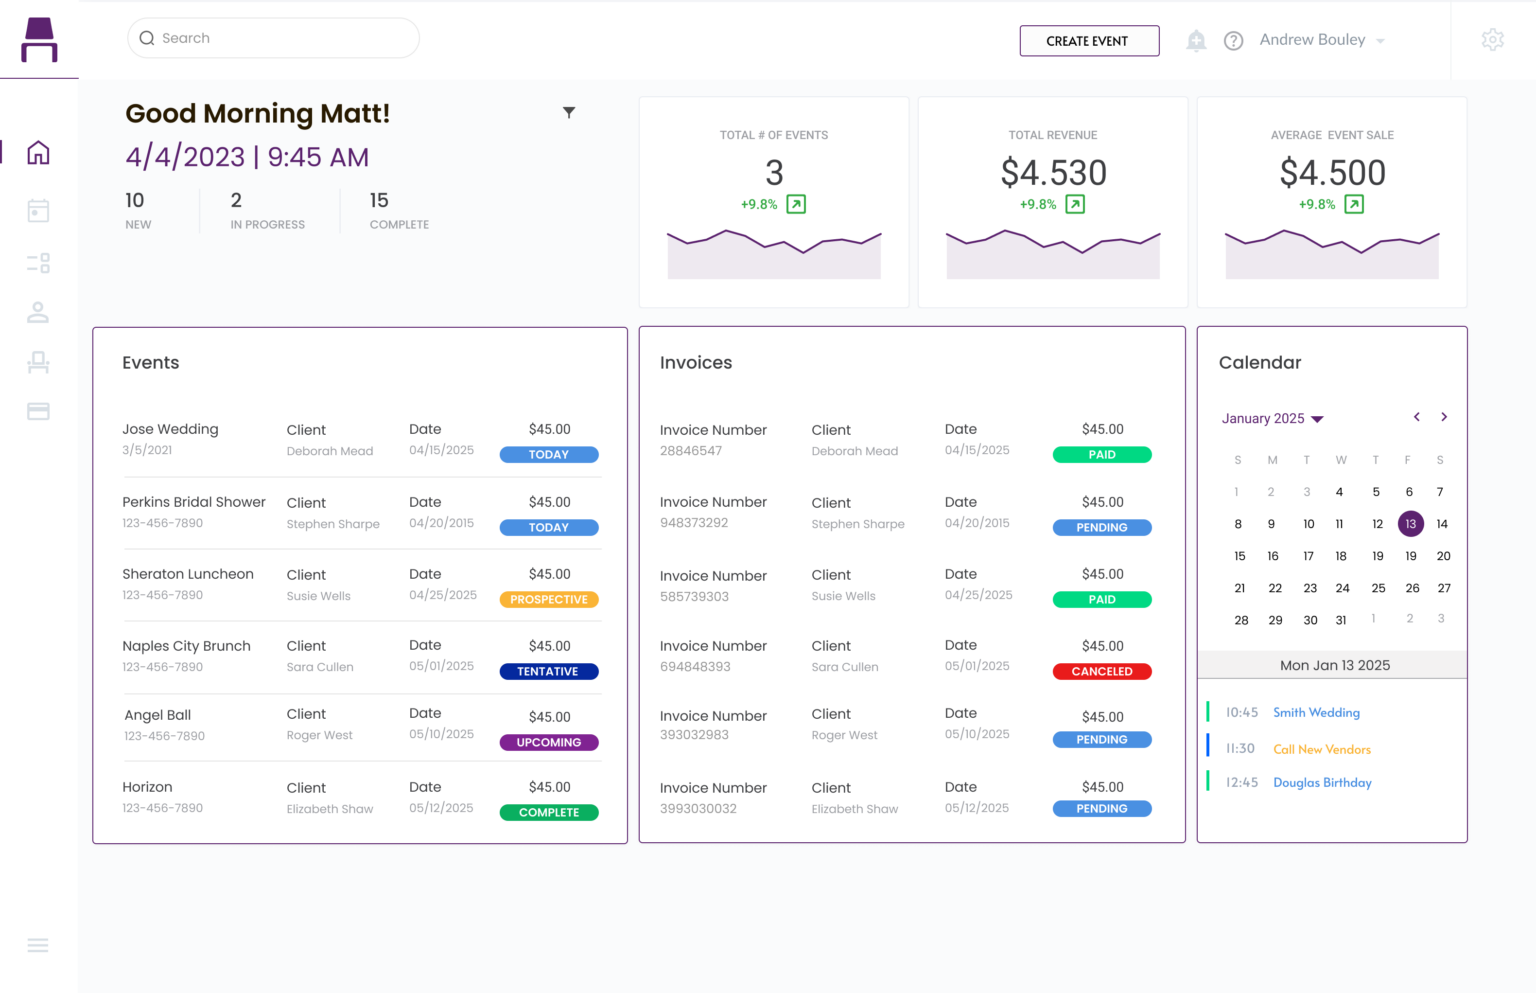Advance calendar with right chevron arrow
Image resolution: width=1536 pixels, height=993 pixels.
(1444, 417)
